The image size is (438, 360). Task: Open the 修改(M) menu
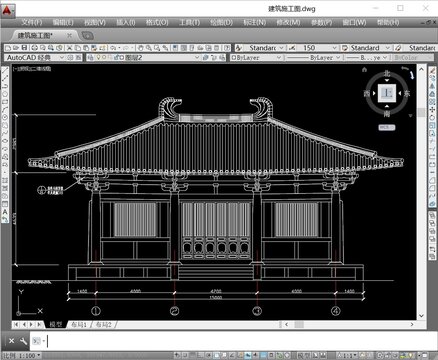point(288,22)
